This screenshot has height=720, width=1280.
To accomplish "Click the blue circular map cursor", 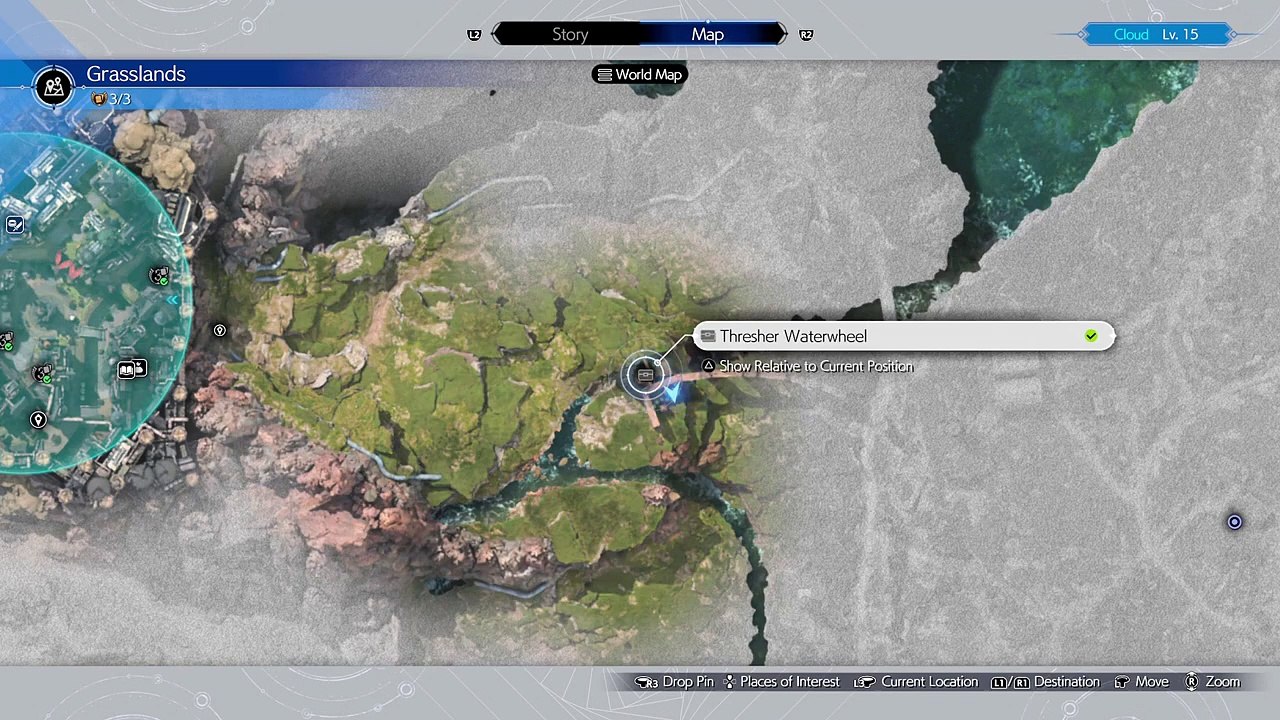I will coord(1234,522).
